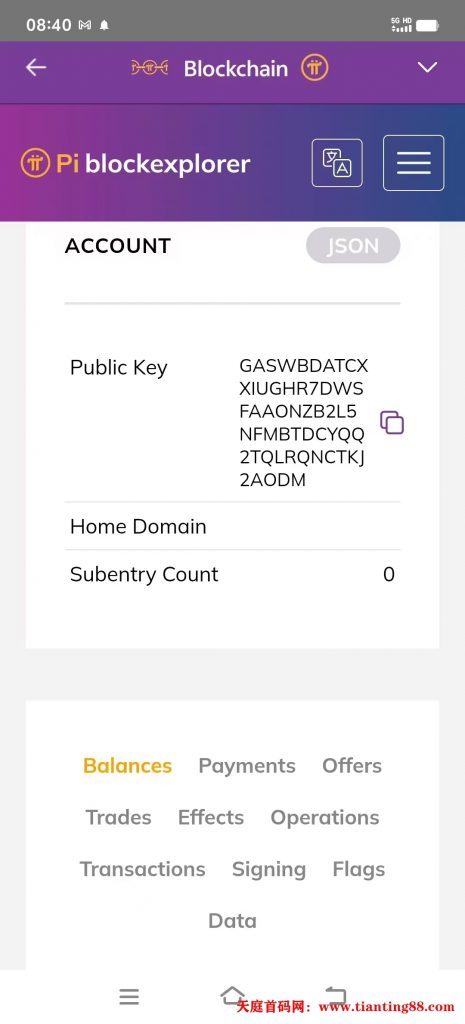Click the Pi blockexplorer logo
Screen dimensions: 465x1024
(135, 163)
